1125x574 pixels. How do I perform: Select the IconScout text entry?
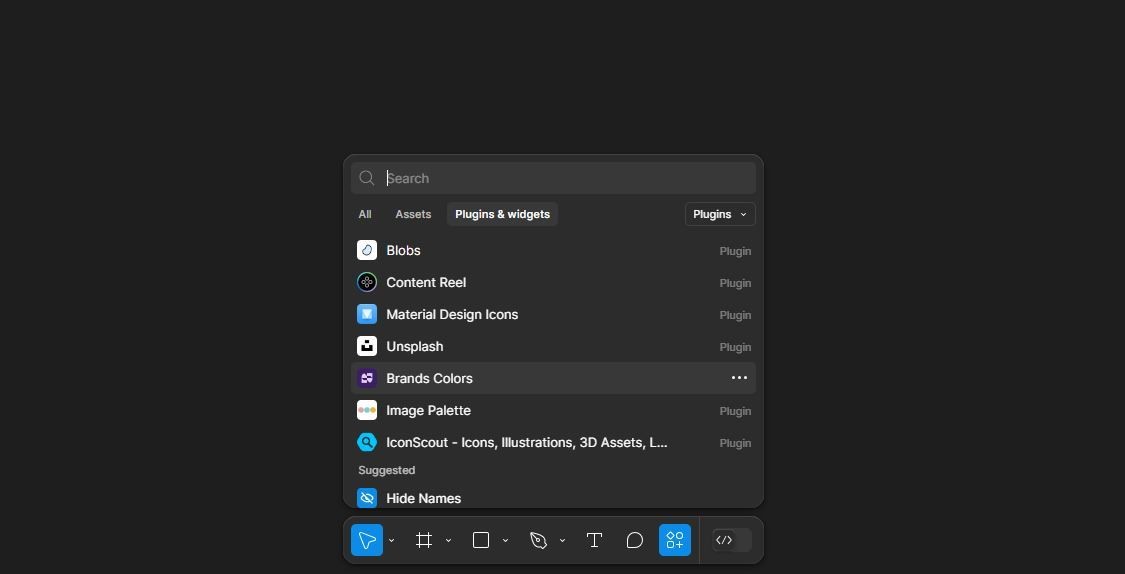tap(527, 442)
